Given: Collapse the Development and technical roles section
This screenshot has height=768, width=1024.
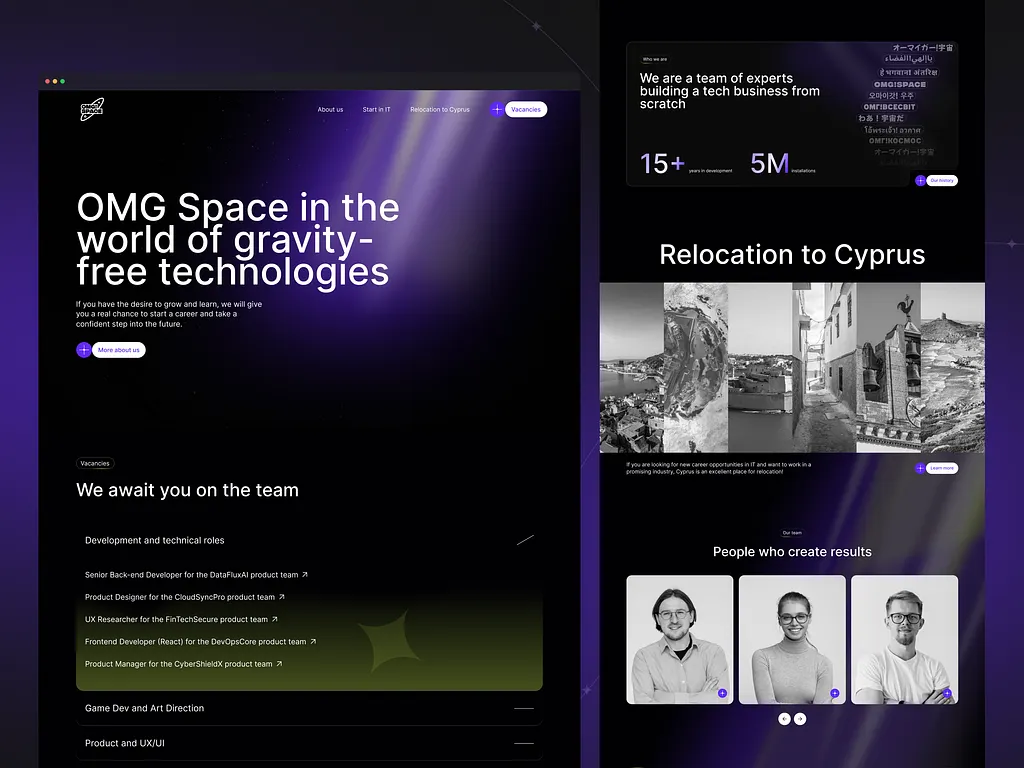Looking at the screenshot, I should pos(524,540).
